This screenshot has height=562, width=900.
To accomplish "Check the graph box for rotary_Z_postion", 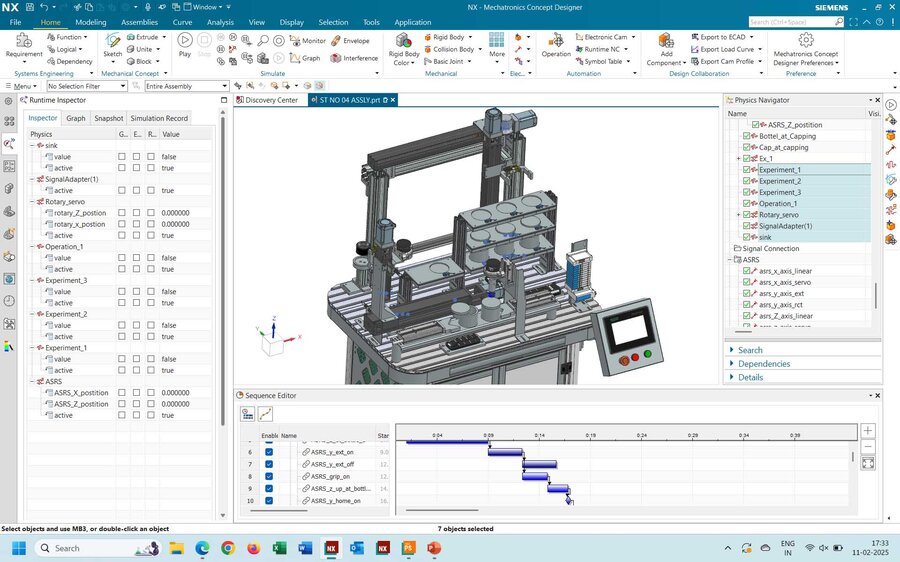I will (x=122, y=212).
